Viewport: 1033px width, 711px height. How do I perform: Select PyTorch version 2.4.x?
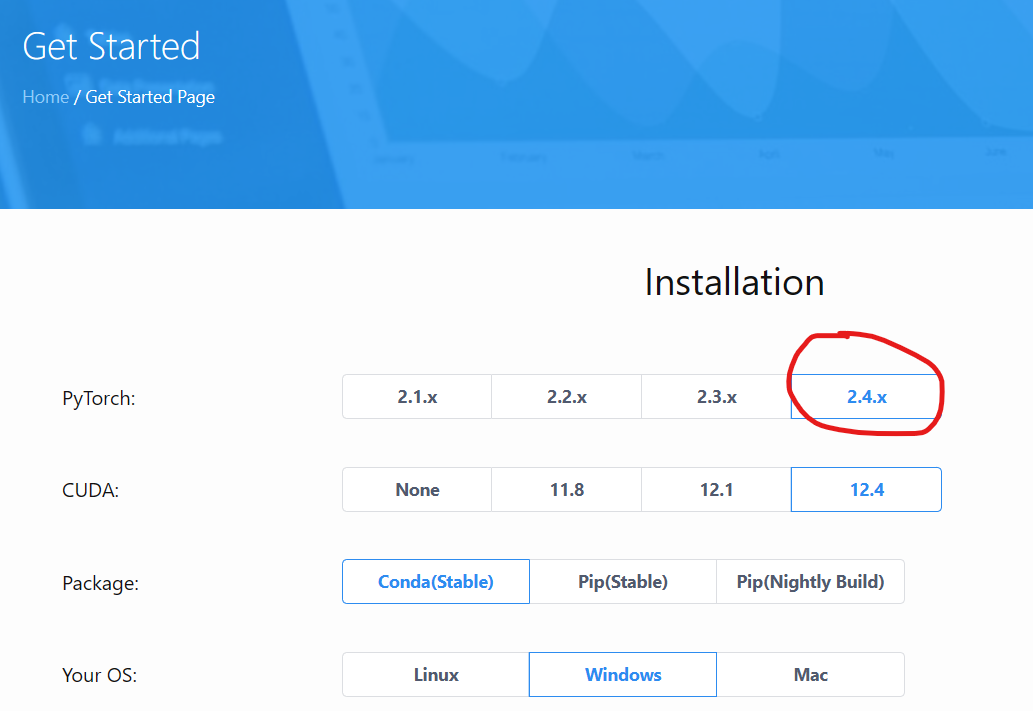tap(866, 397)
